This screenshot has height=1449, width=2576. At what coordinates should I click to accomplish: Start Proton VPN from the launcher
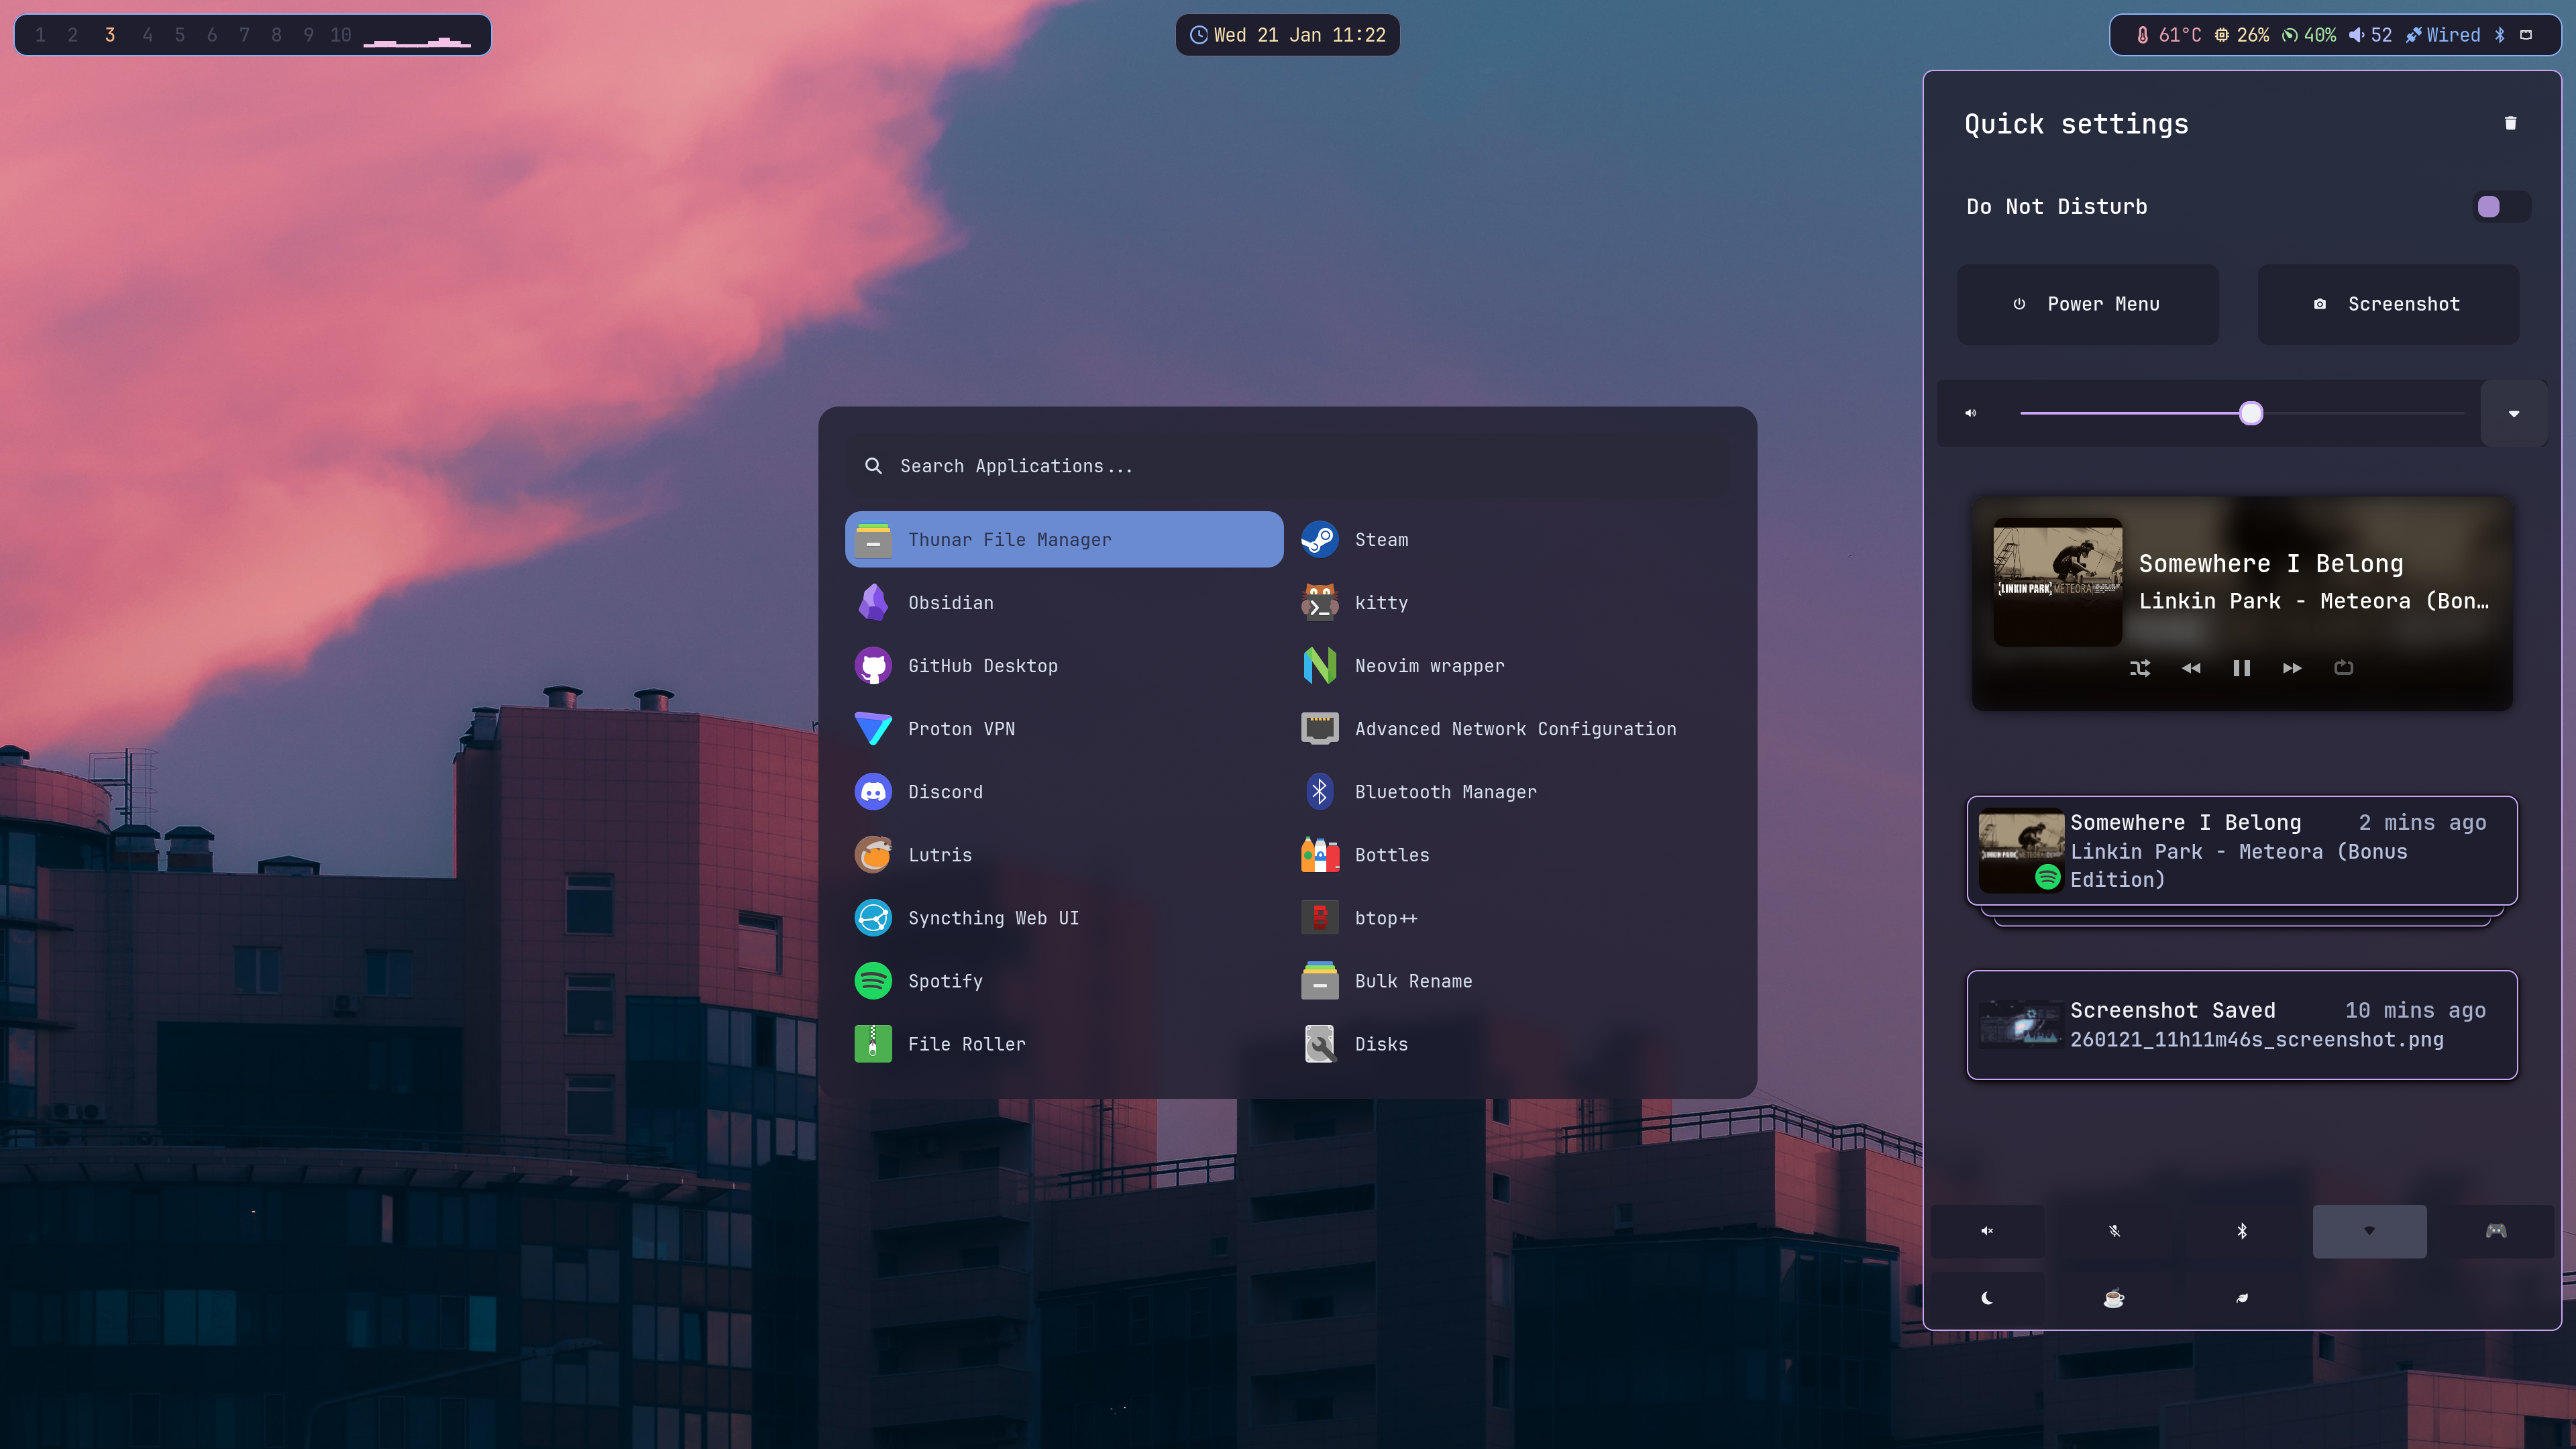tap(1064, 729)
